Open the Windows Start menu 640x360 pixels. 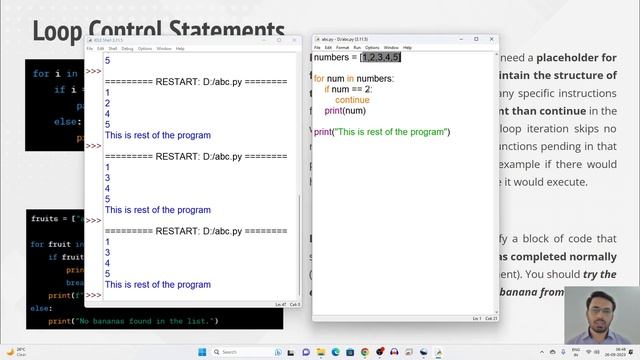(202, 352)
